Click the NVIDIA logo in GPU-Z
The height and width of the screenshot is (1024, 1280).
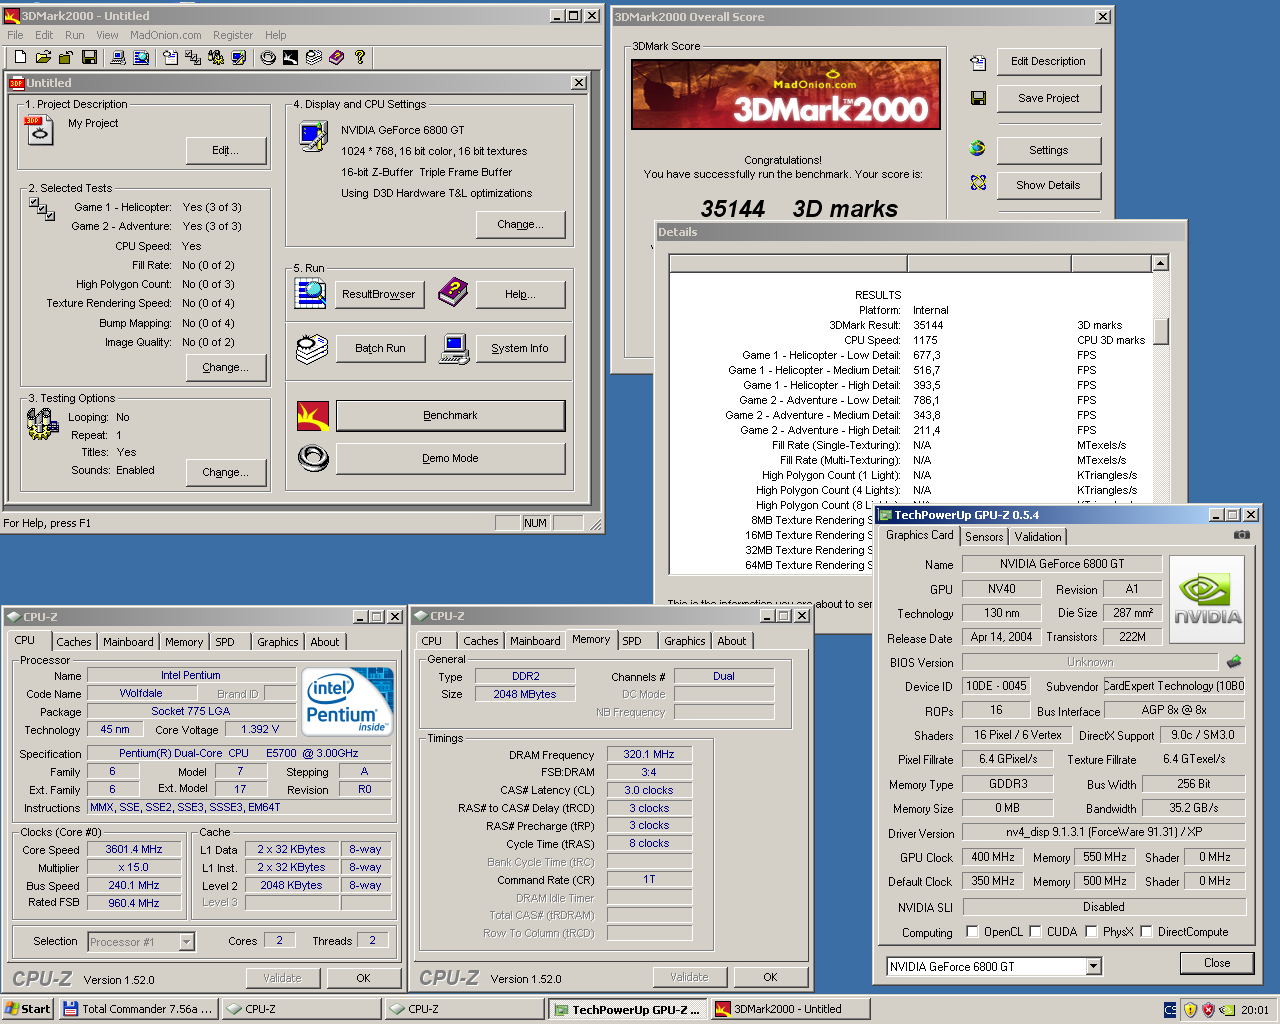tap(1207, 598)
